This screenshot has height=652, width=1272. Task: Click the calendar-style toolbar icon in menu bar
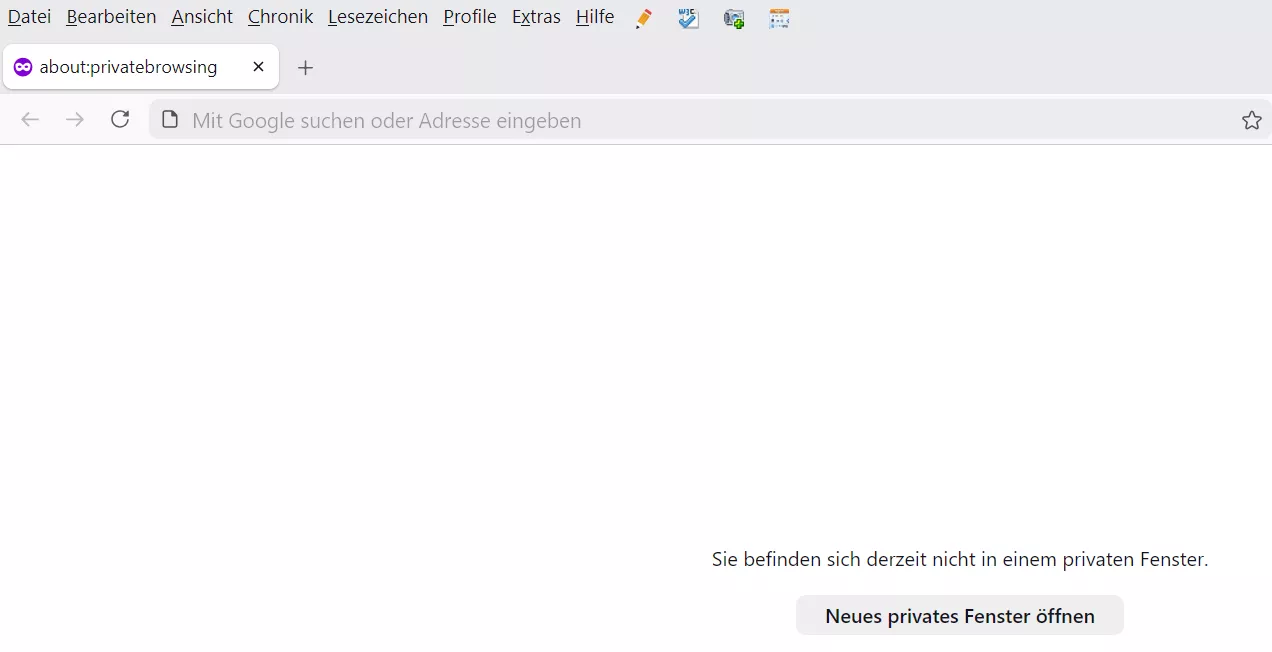click(779, 18)
